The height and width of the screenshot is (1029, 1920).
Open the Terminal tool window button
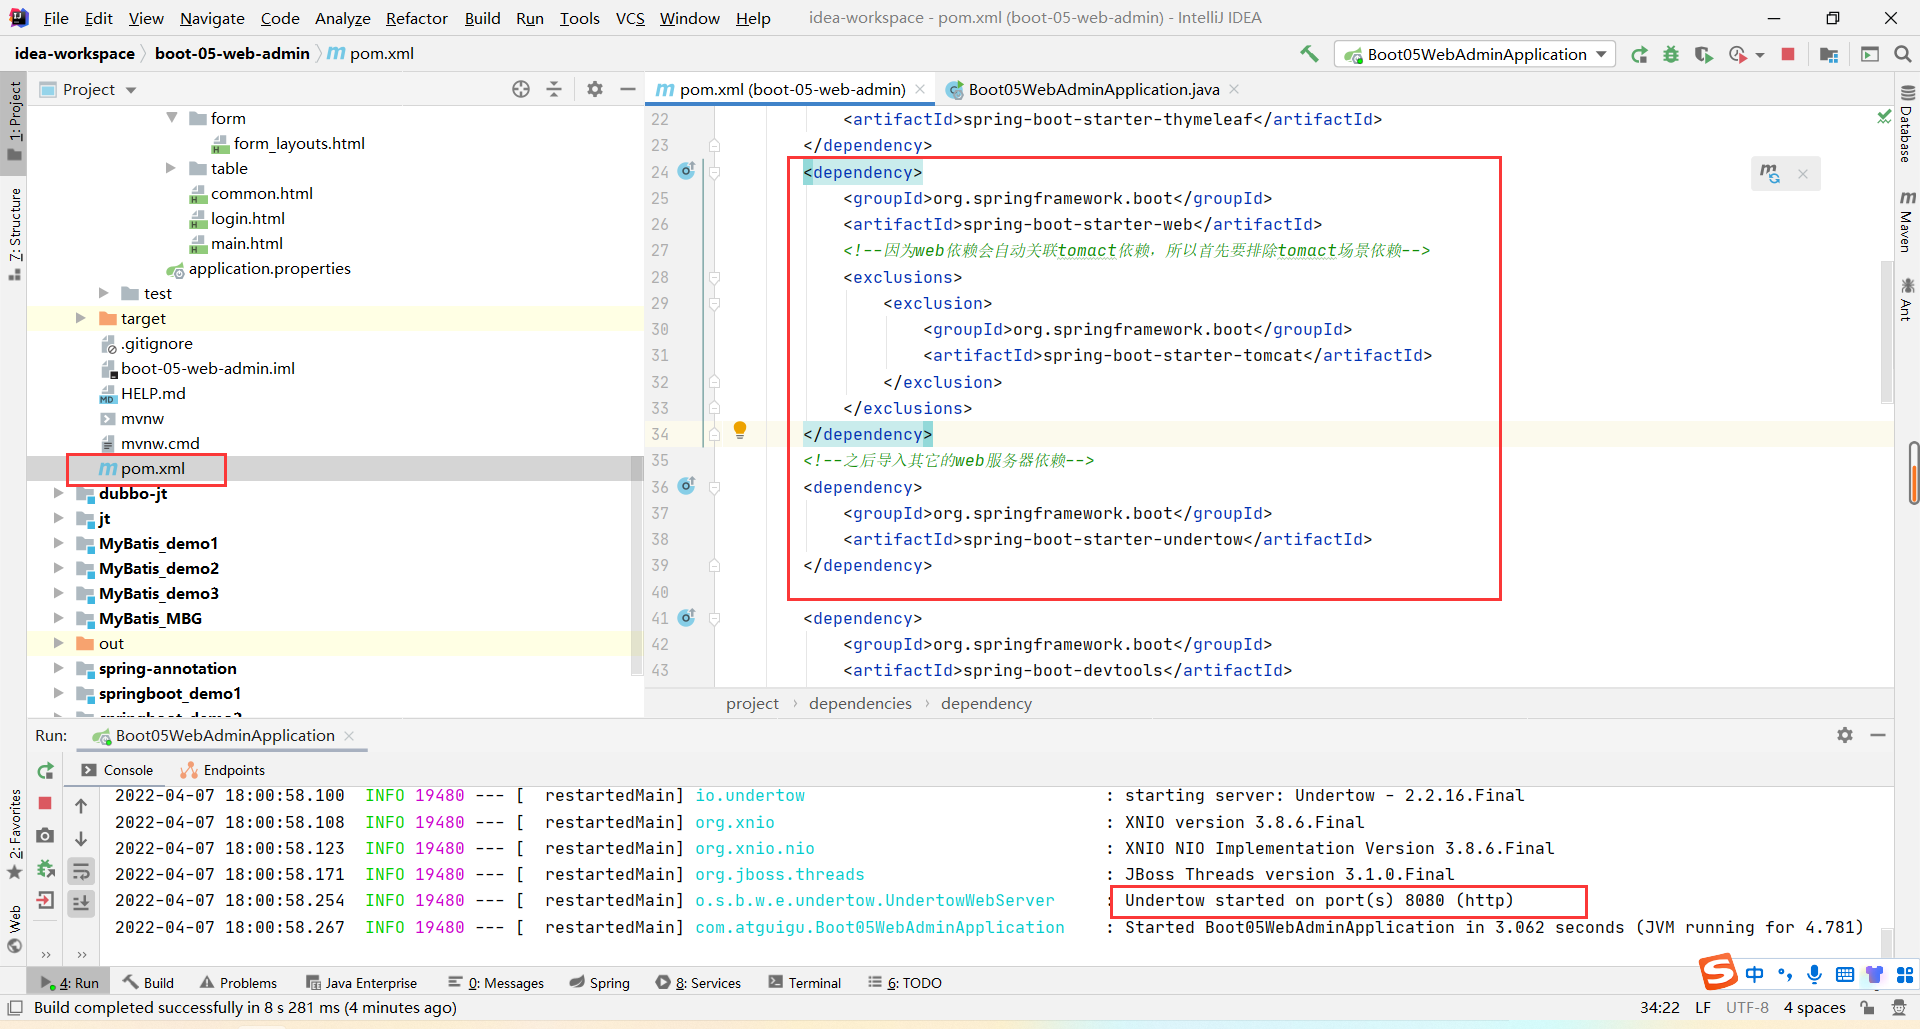click(x=805, y=983)
